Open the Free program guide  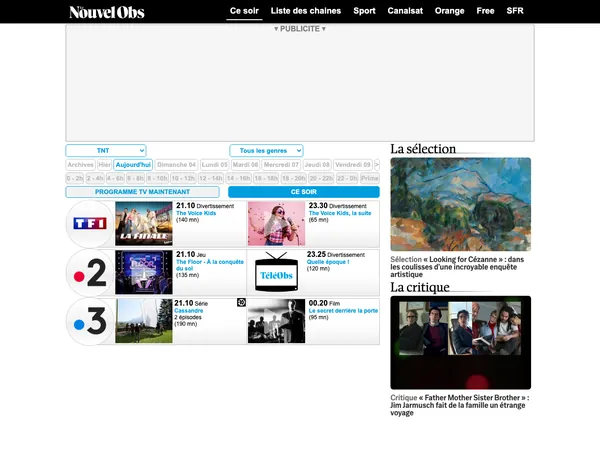coord(486,11)
